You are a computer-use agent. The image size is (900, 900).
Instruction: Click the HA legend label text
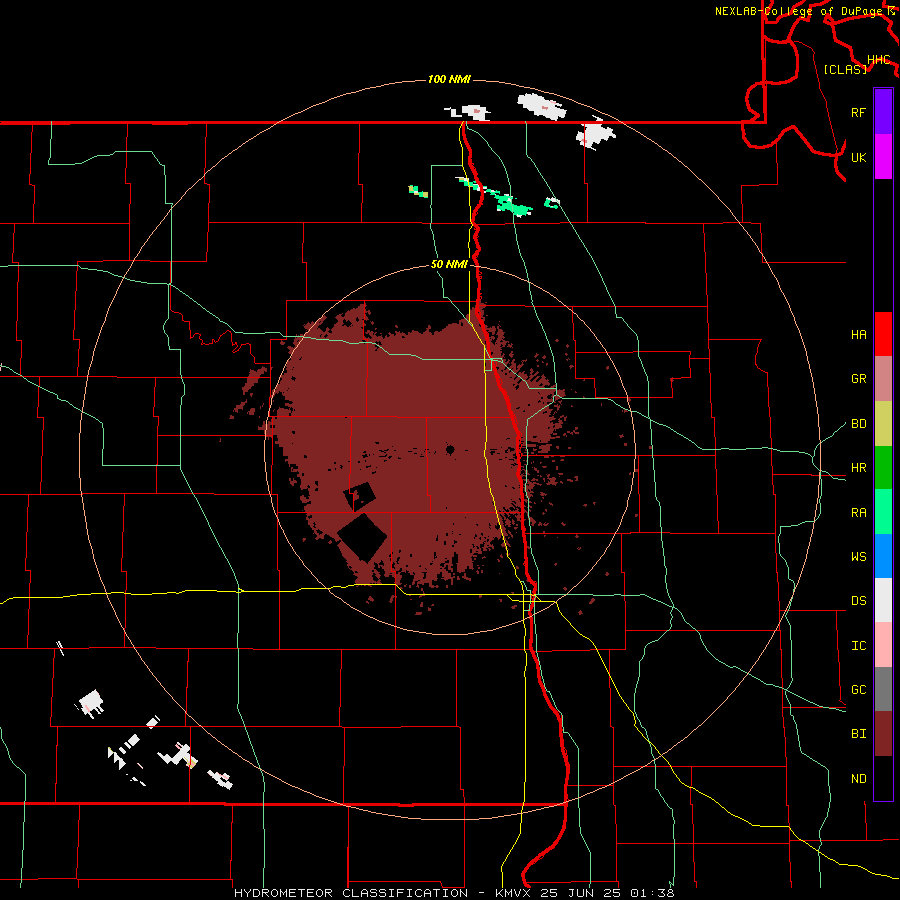[x=859, y=335]
